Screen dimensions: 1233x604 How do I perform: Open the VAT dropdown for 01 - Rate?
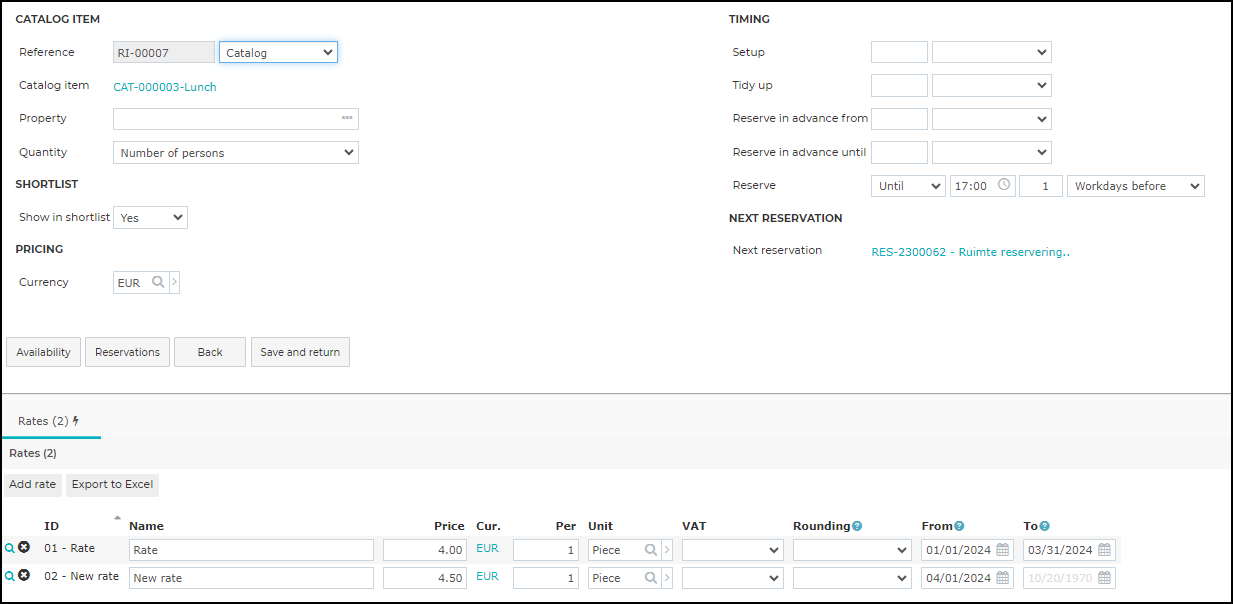(x=732, y=550)
